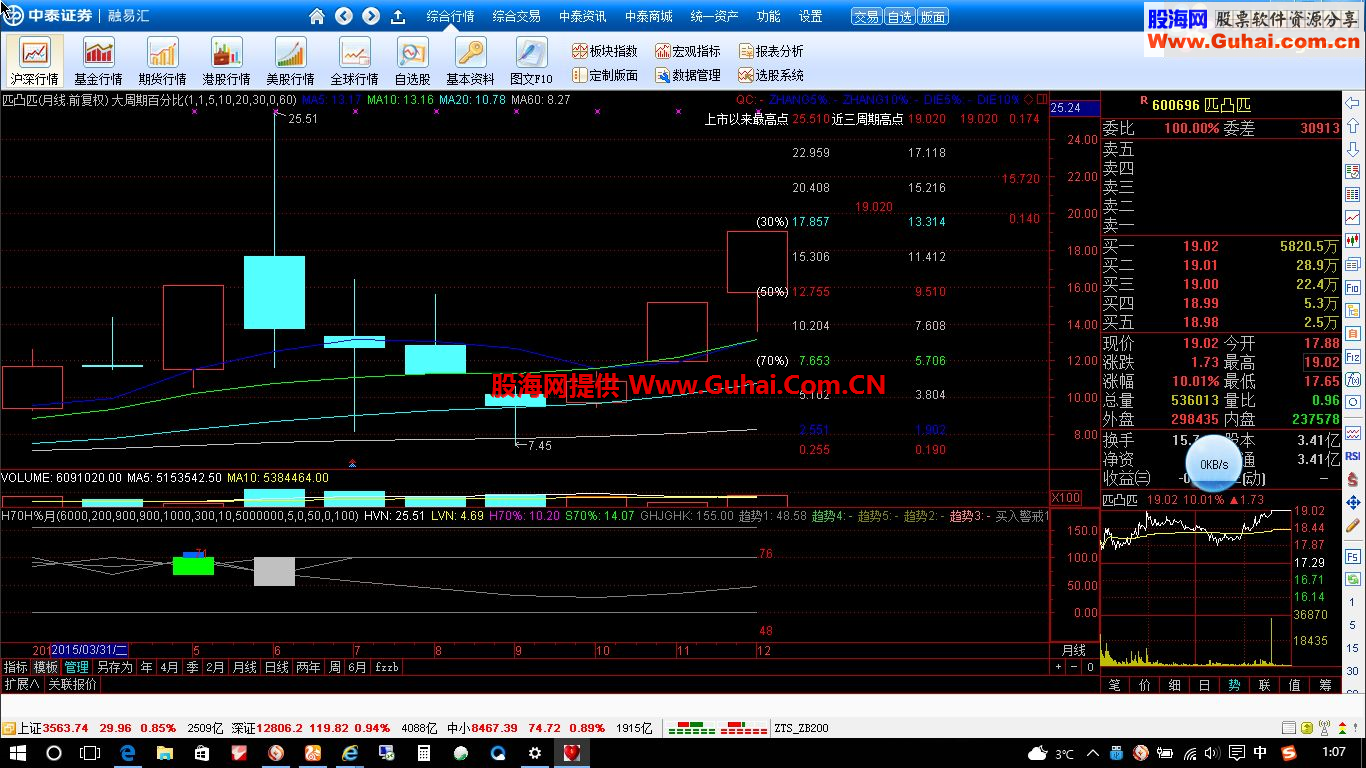Open 自选股 watchlist icon

412,61
